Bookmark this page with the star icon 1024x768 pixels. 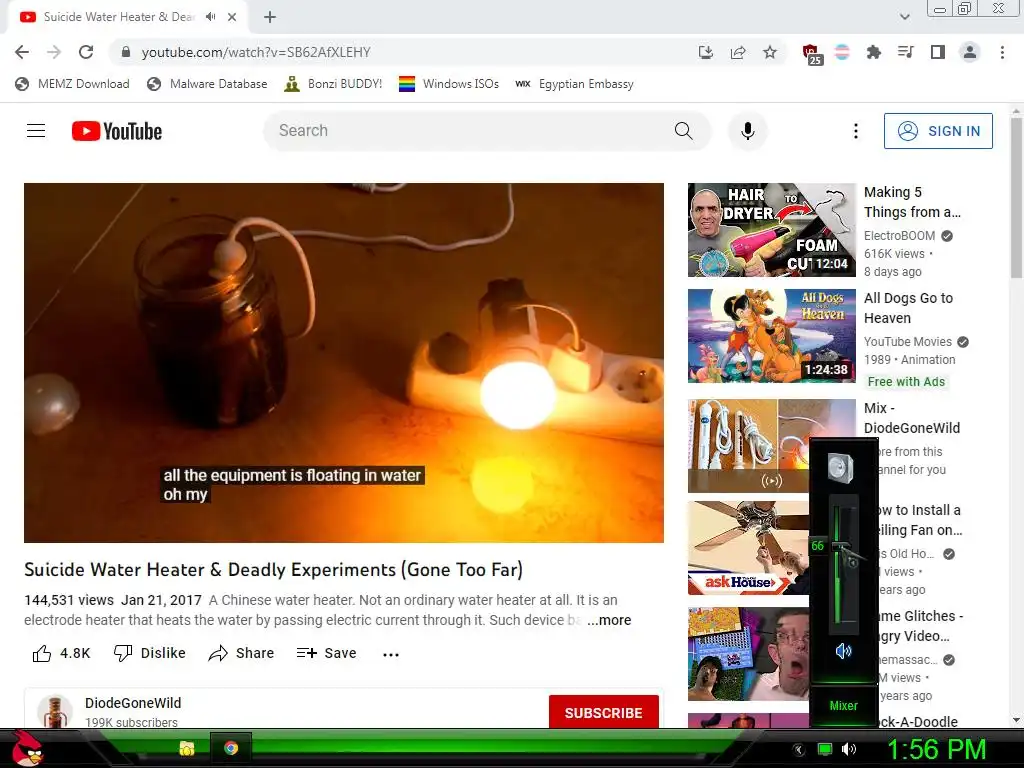click(x=770, y=52)
